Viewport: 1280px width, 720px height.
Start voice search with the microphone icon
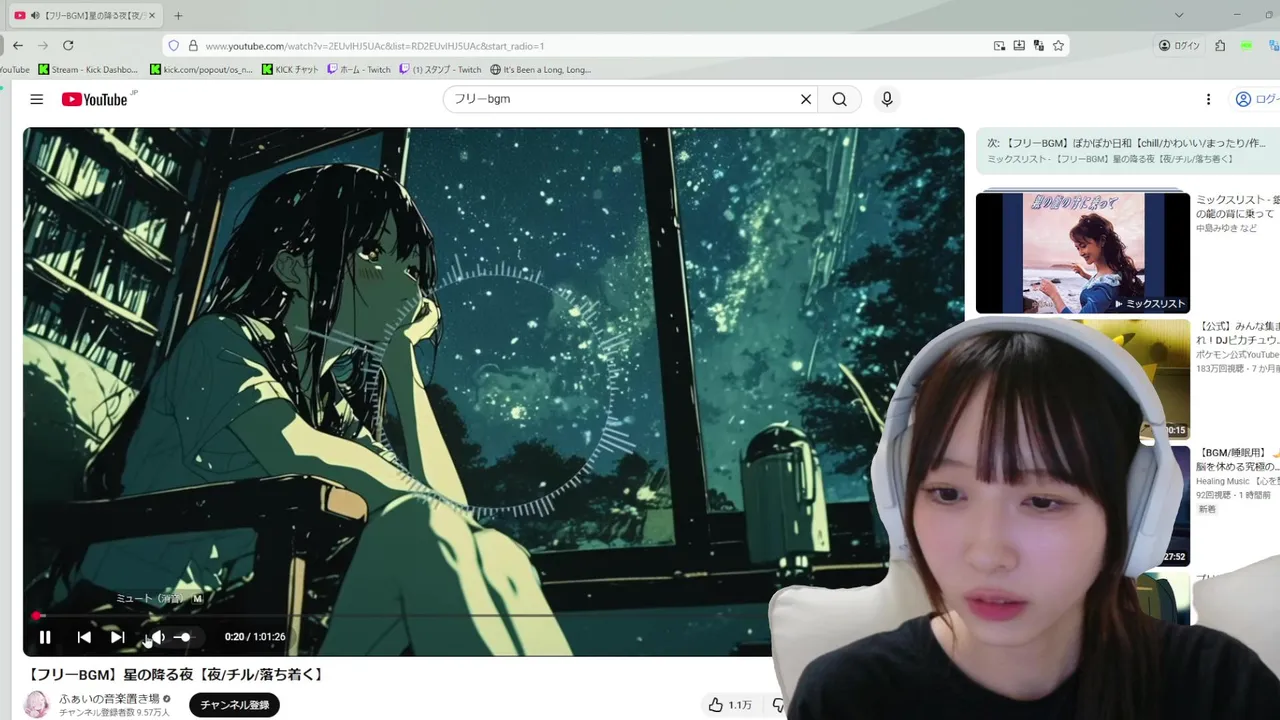pyautogui.click(x=886, y=99)
